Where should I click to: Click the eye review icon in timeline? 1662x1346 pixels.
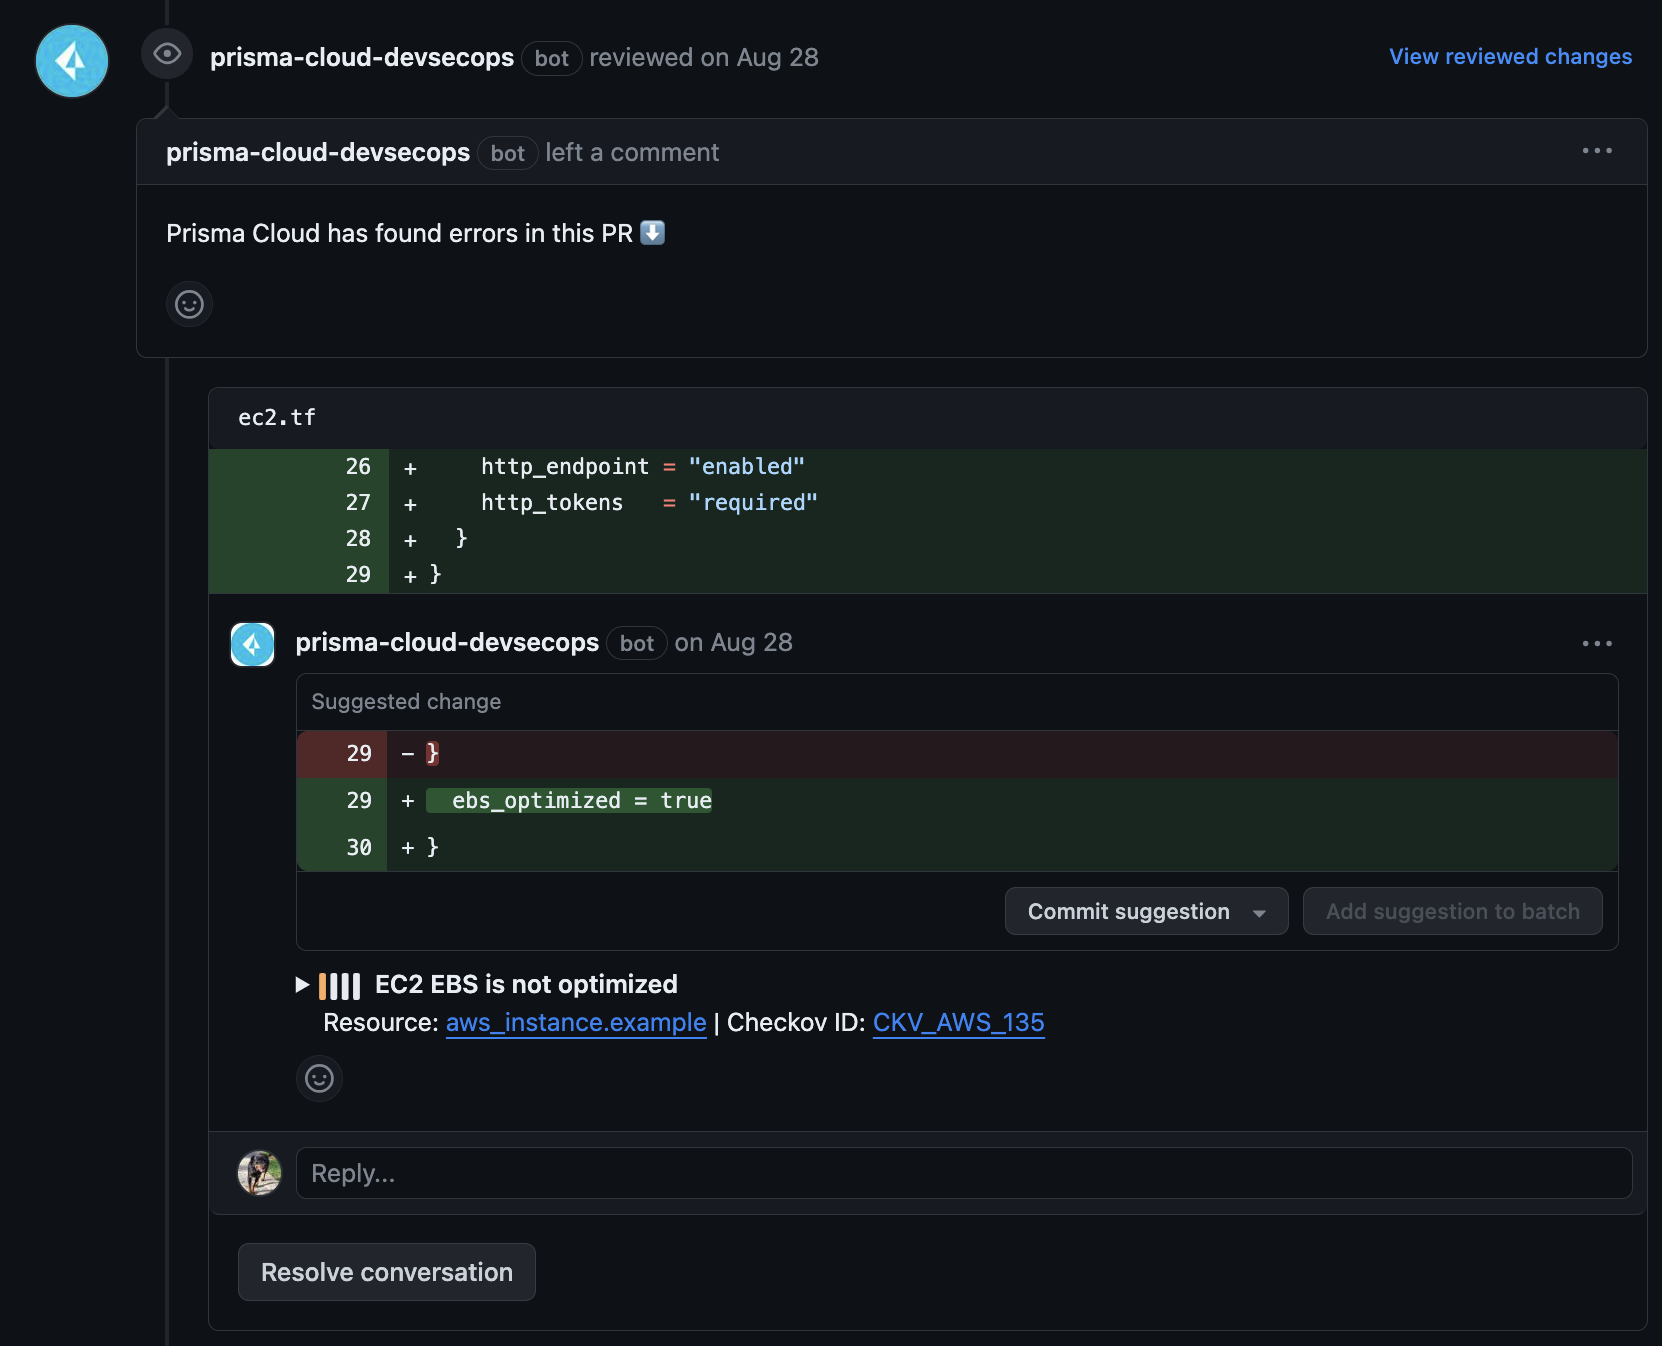pyautogui.click(x=167, y=54)
